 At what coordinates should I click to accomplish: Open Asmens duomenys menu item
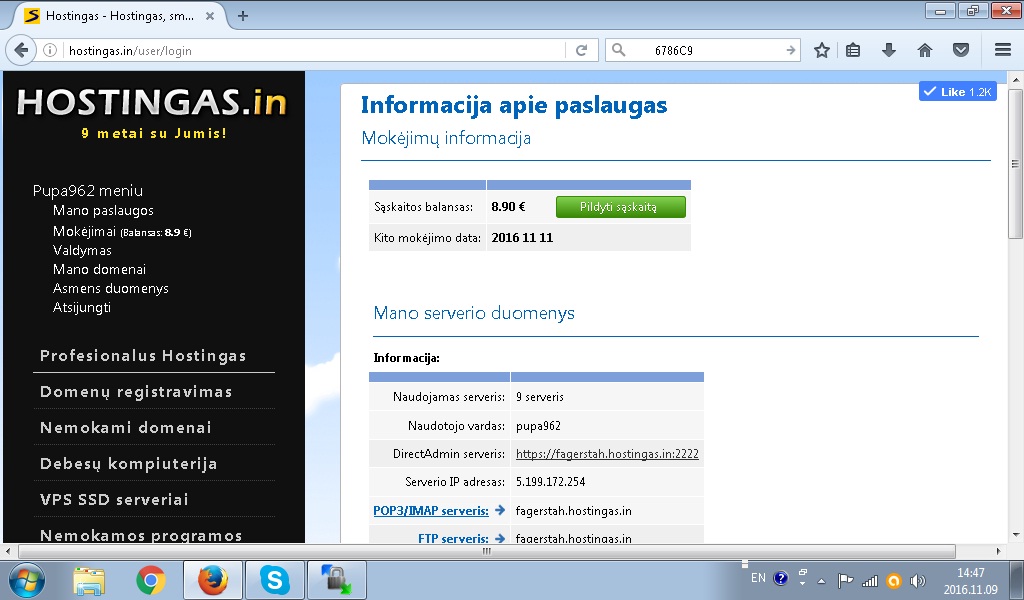click(110, 288)
